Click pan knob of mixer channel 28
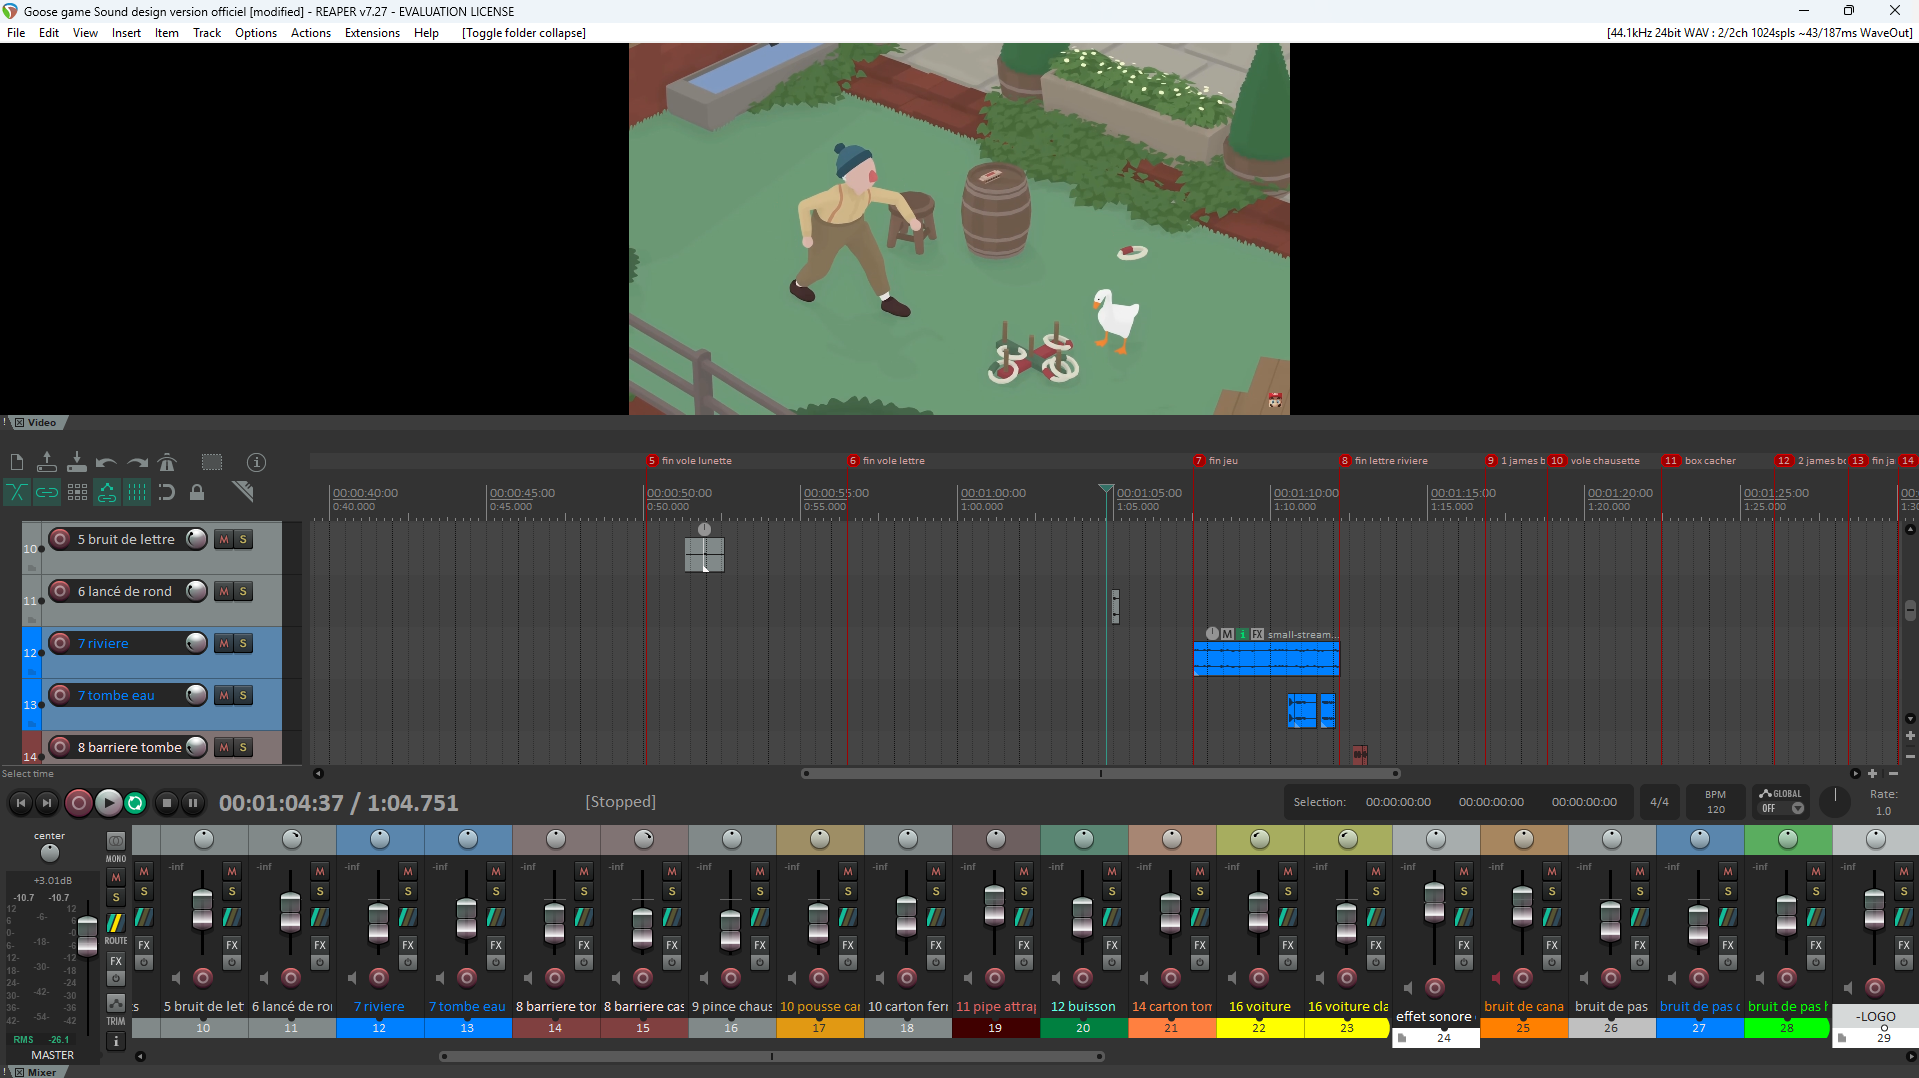The image size is (1919, 1078). click(x=1788, y=839)
